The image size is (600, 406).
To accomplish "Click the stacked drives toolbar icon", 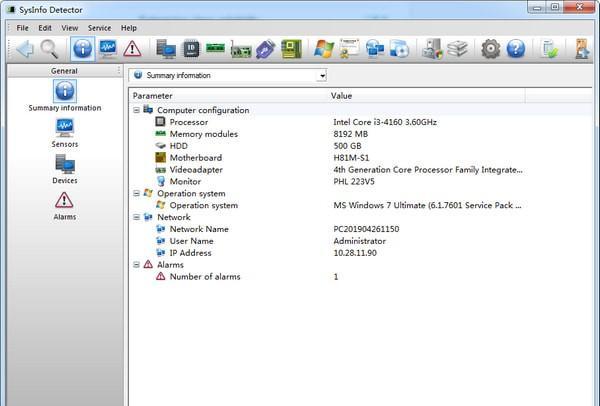I will 458,49.
